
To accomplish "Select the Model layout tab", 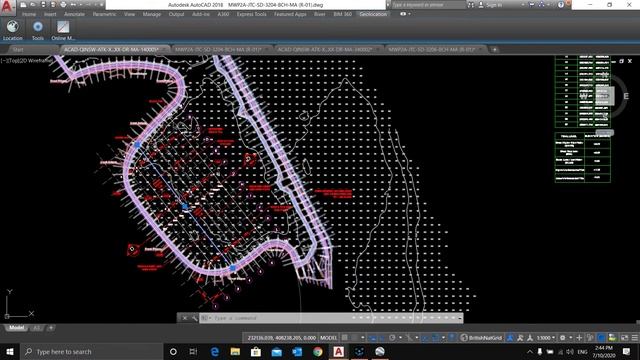I will point(16,328).
